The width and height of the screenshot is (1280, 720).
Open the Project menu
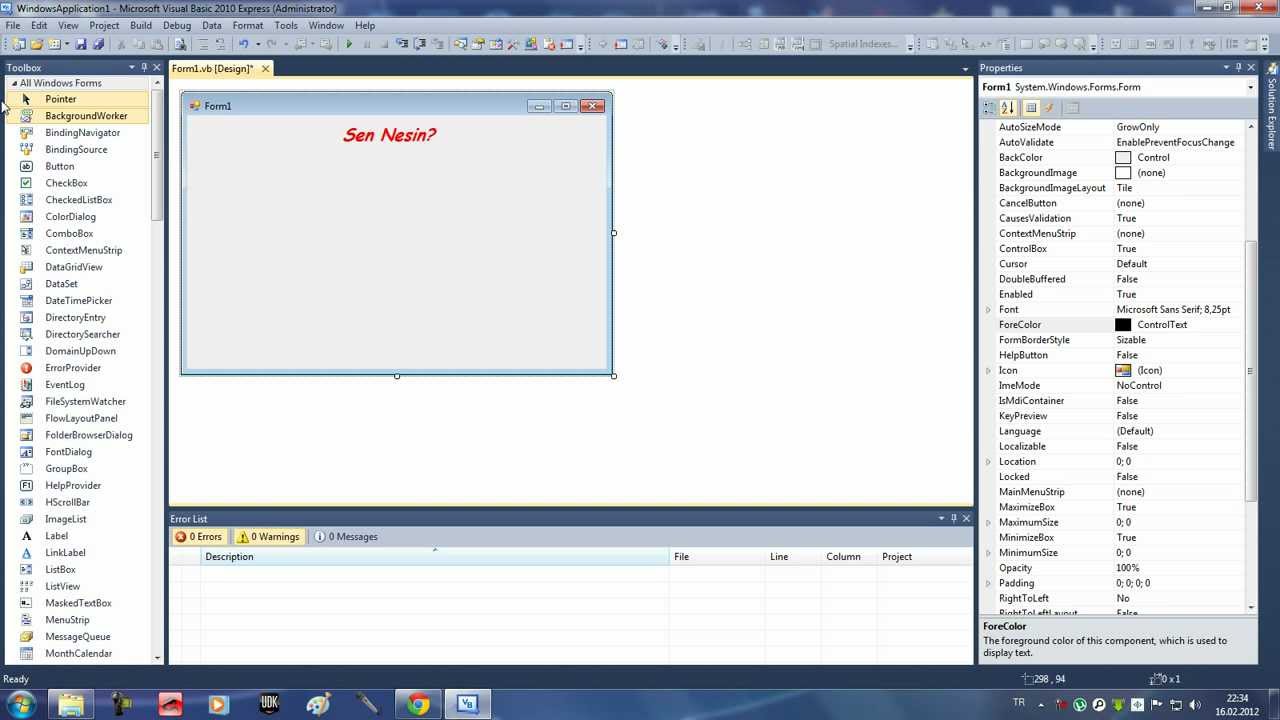pos(104,25)
